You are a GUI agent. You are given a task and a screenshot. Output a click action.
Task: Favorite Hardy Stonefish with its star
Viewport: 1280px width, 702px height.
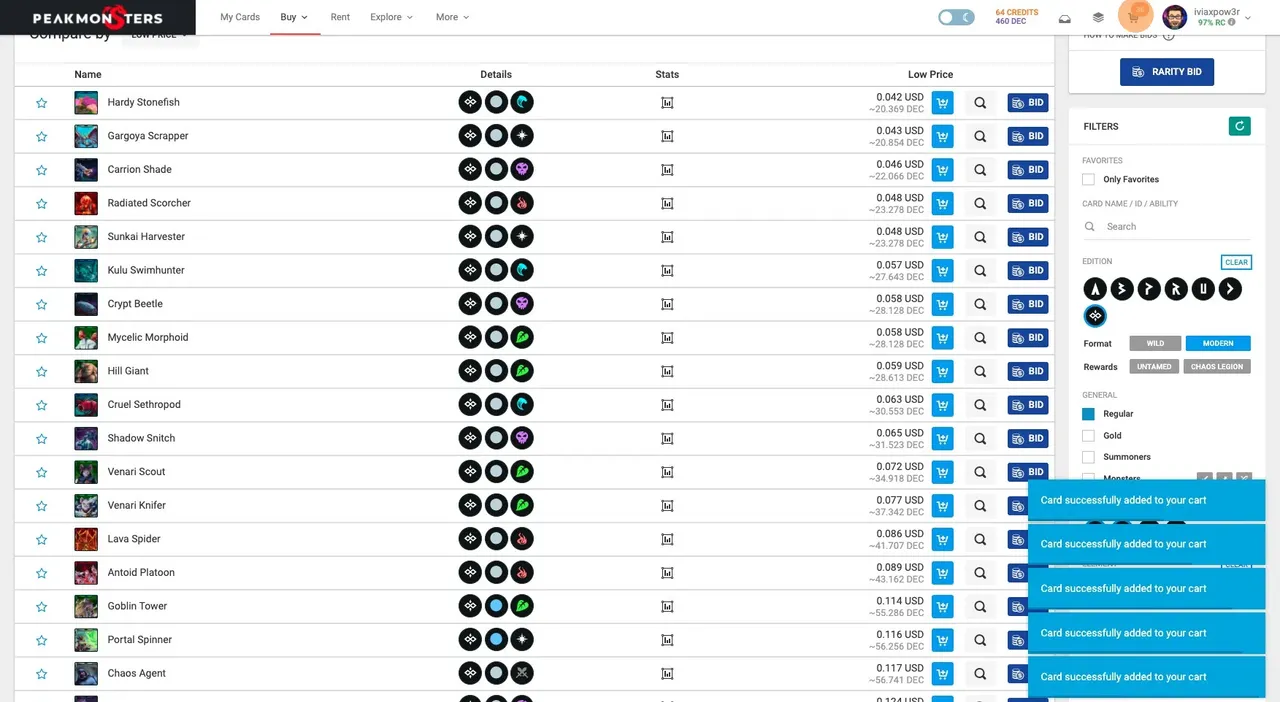[42, 103]
